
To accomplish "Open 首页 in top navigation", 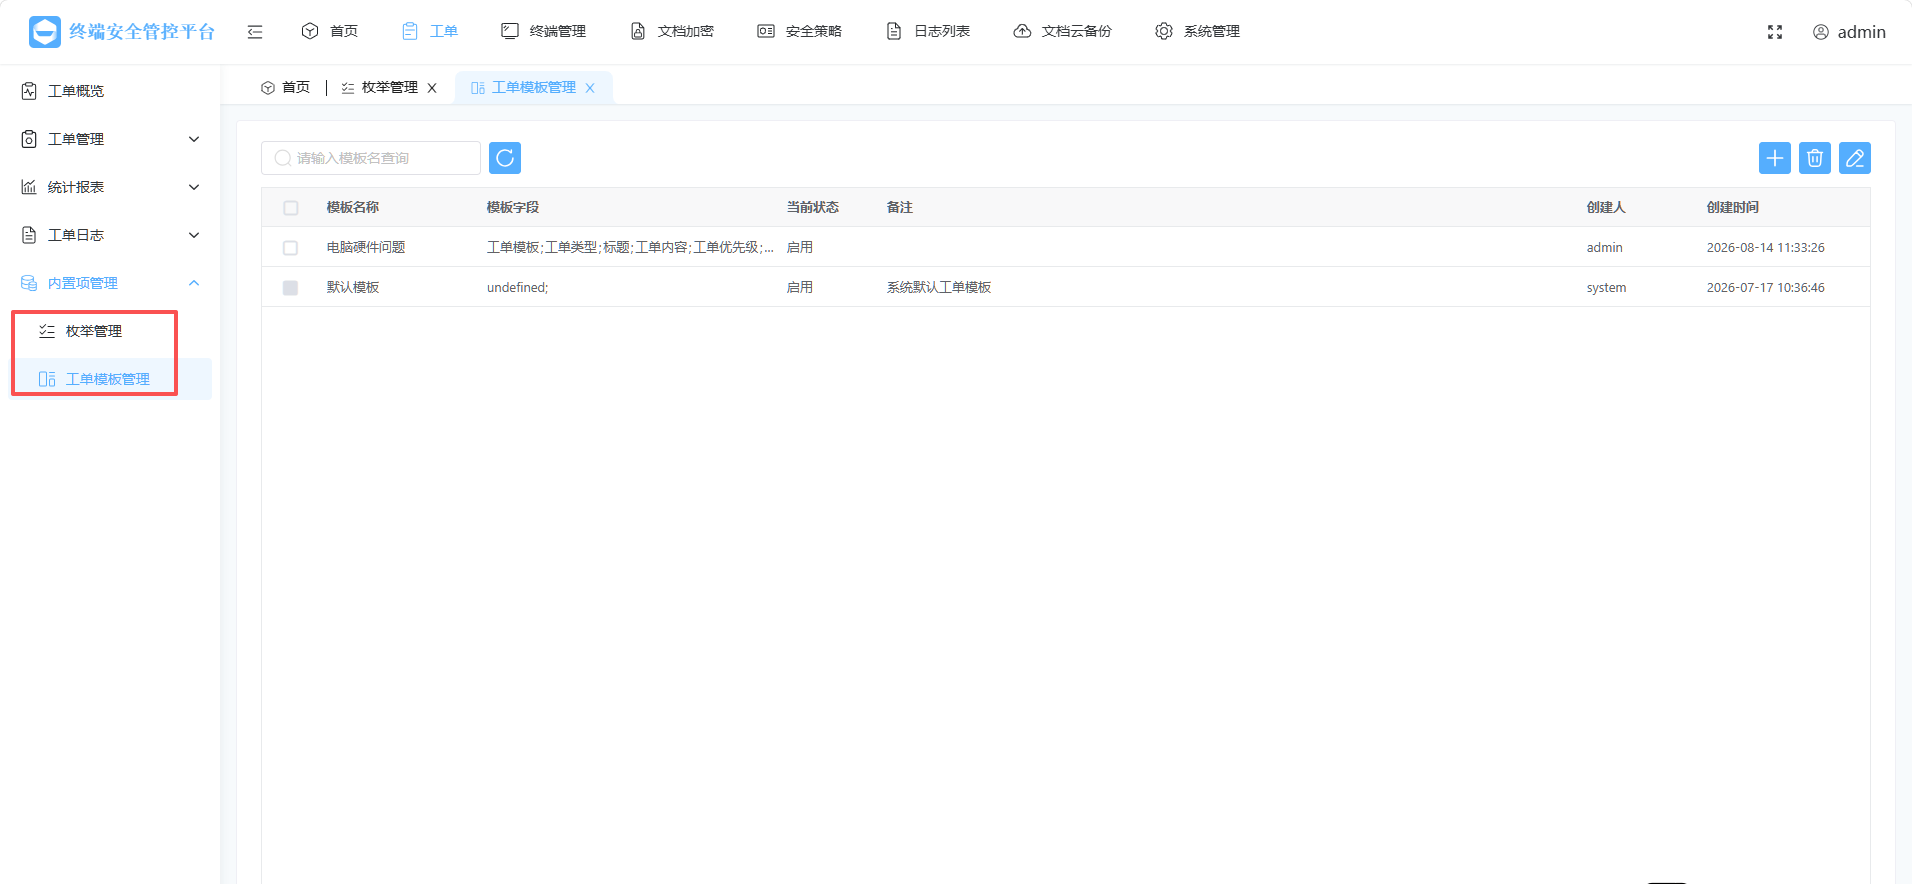I will click(x=330, y=31).
